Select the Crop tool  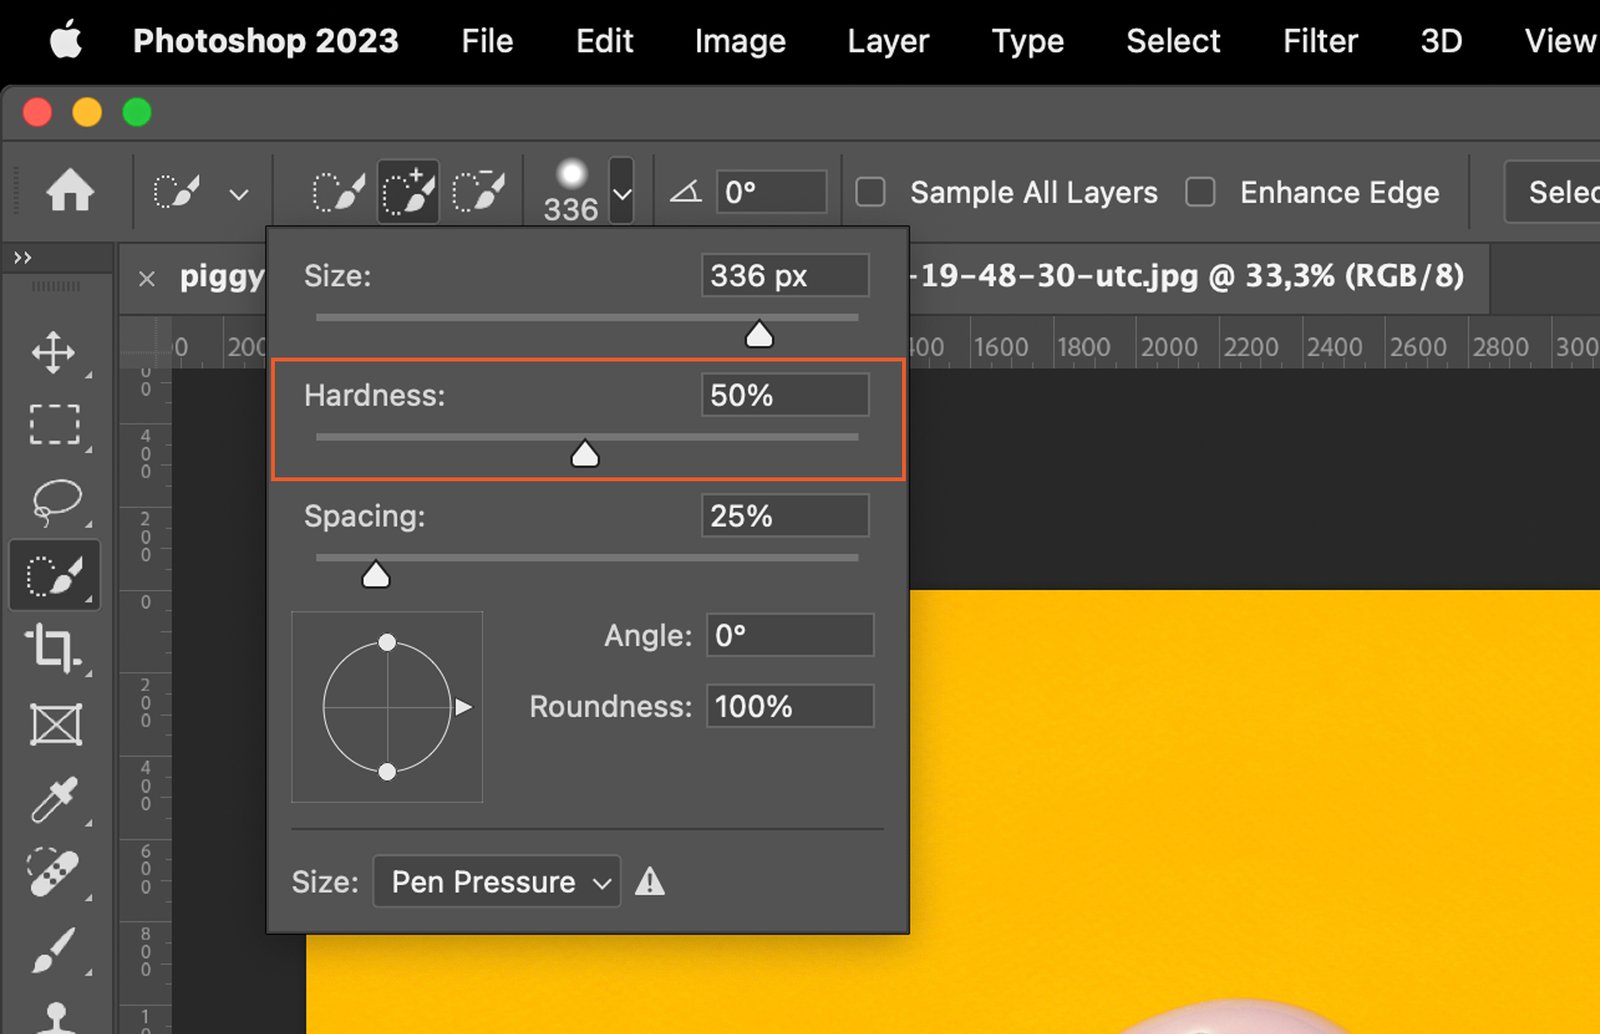53,648
